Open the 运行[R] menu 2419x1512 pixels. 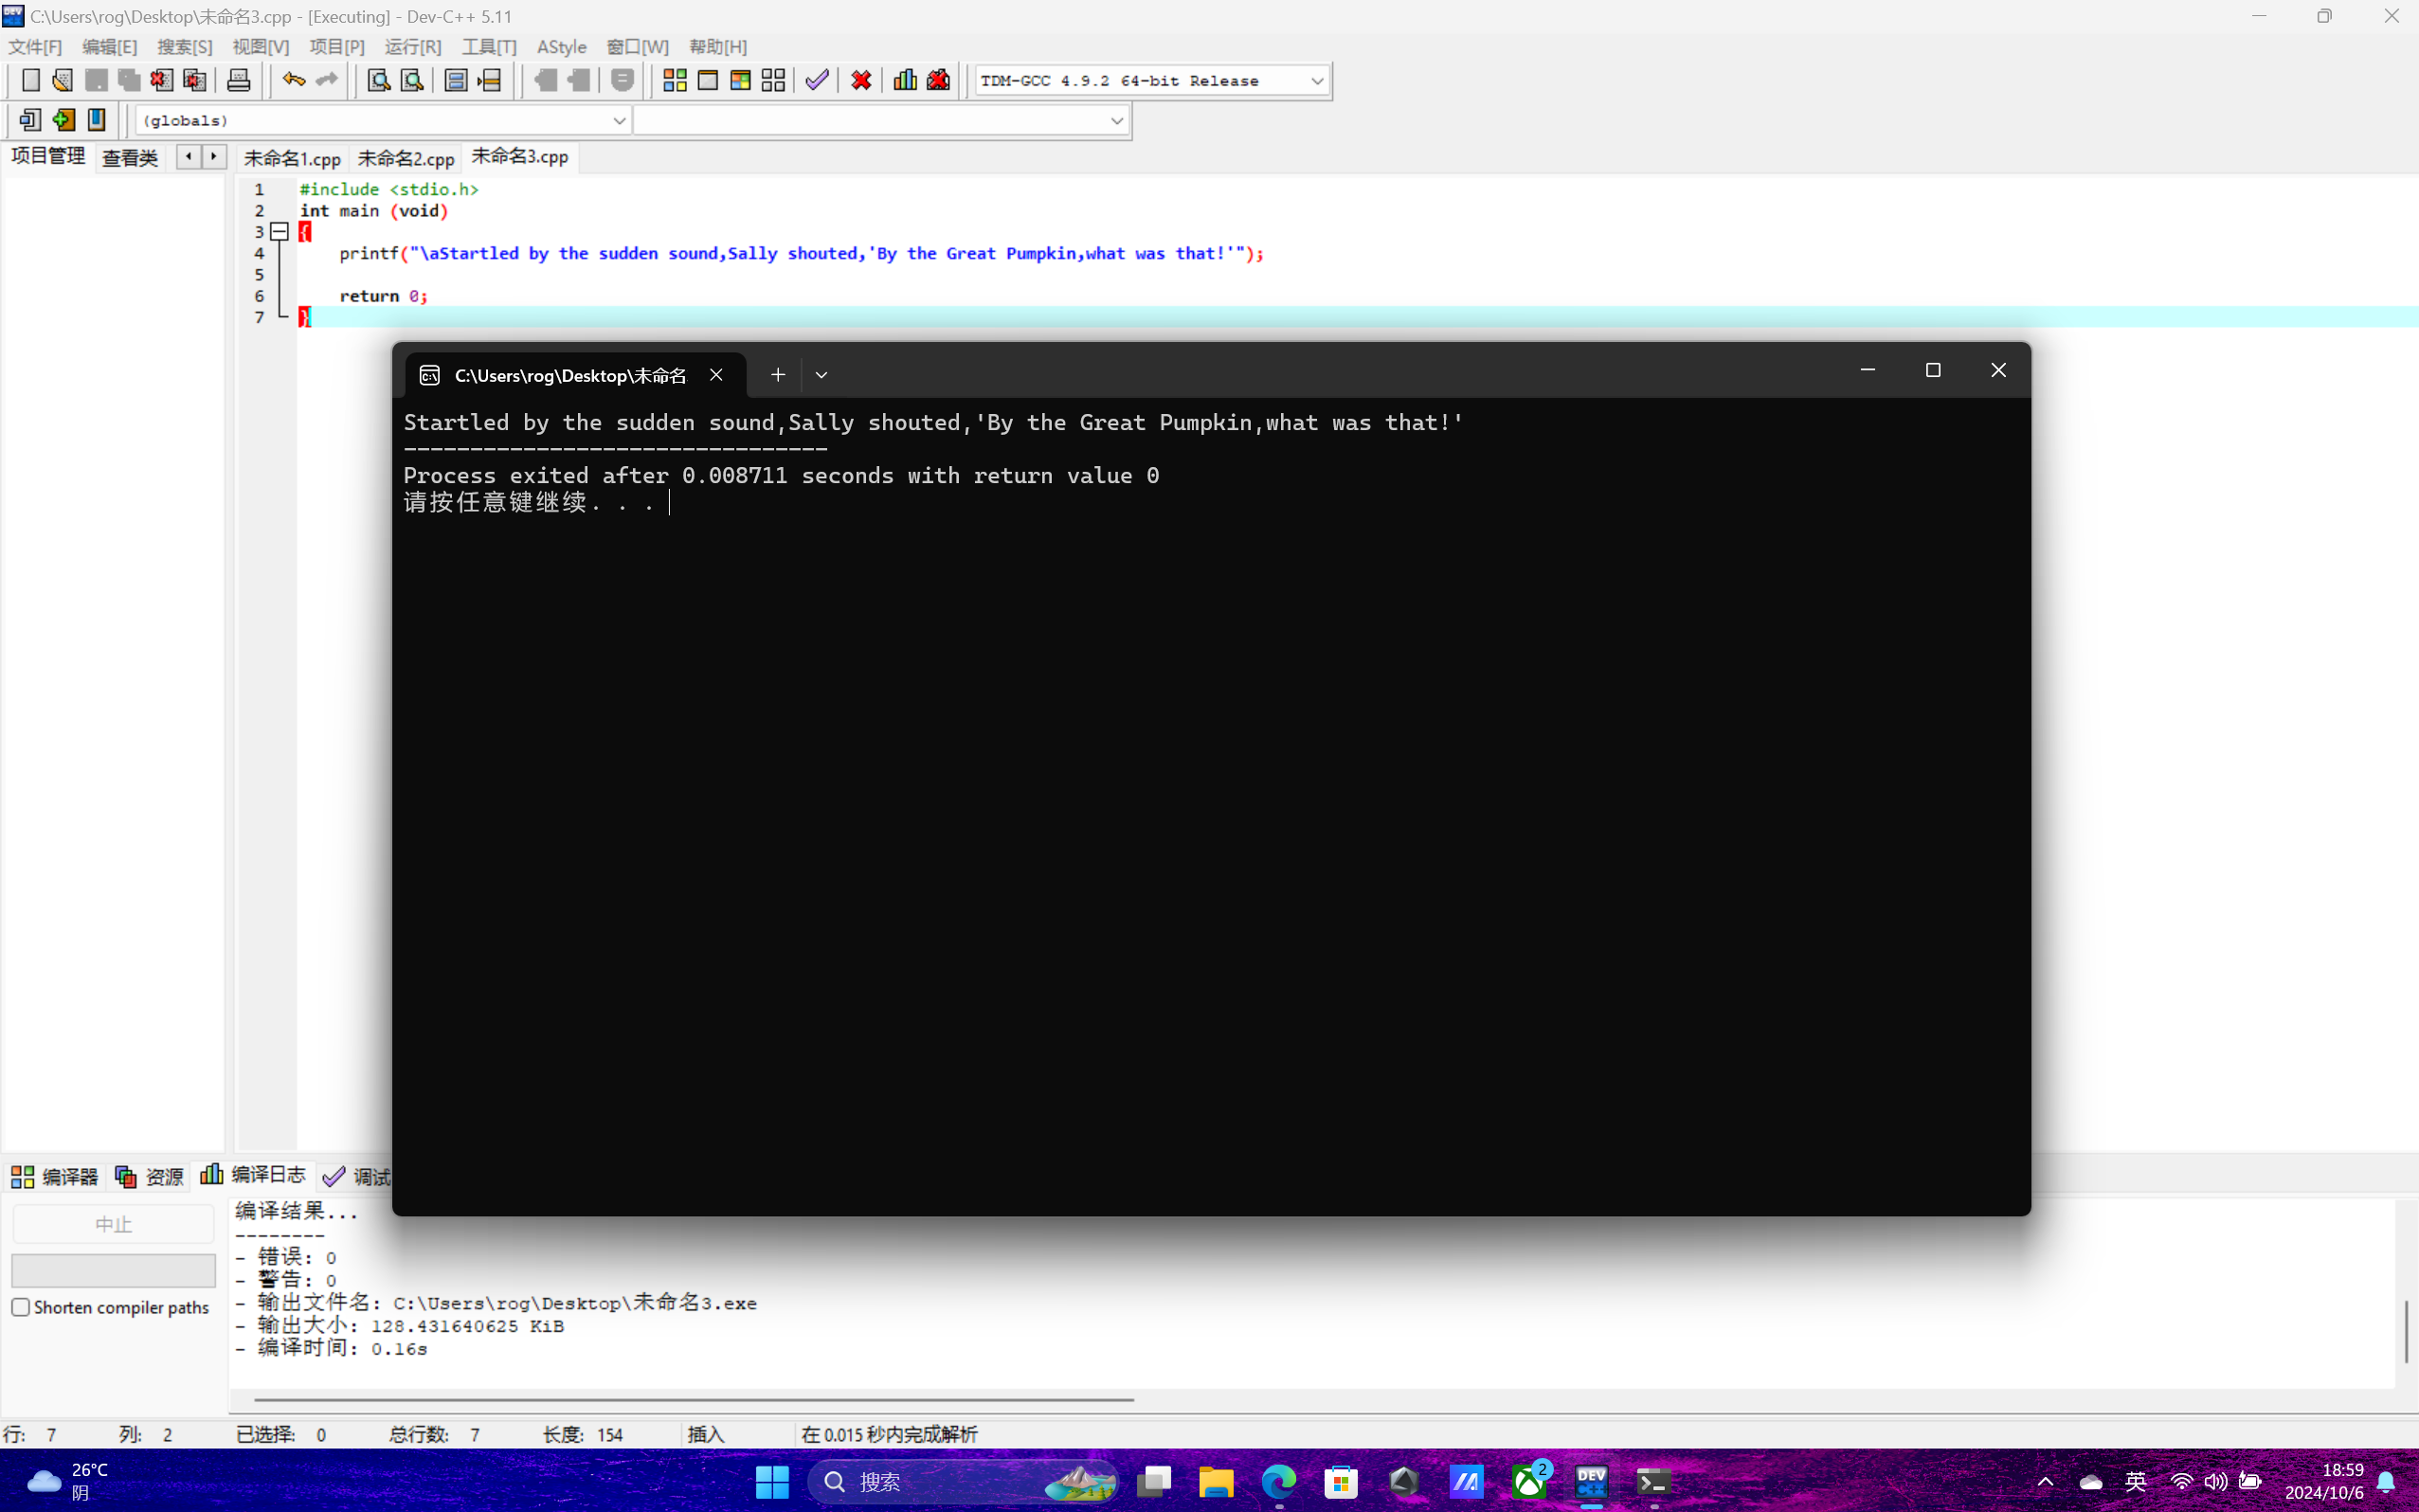tap(412, 47)
